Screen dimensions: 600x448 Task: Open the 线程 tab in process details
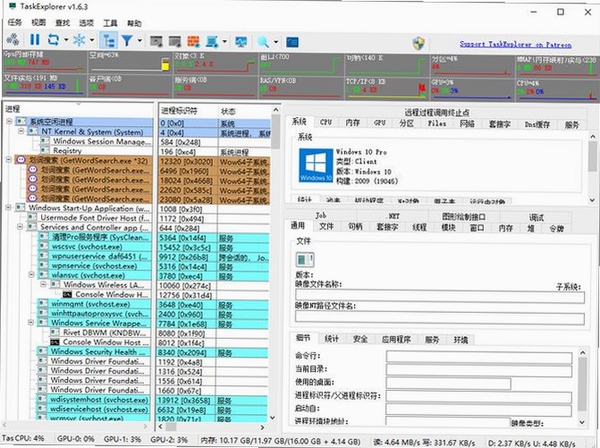[x=419, y=227]
